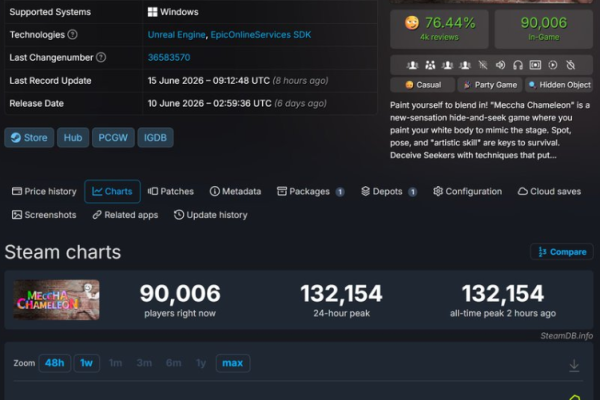Click the help icon beside Last Changenumber
600x400 pixels.
[x=101, y=57]
